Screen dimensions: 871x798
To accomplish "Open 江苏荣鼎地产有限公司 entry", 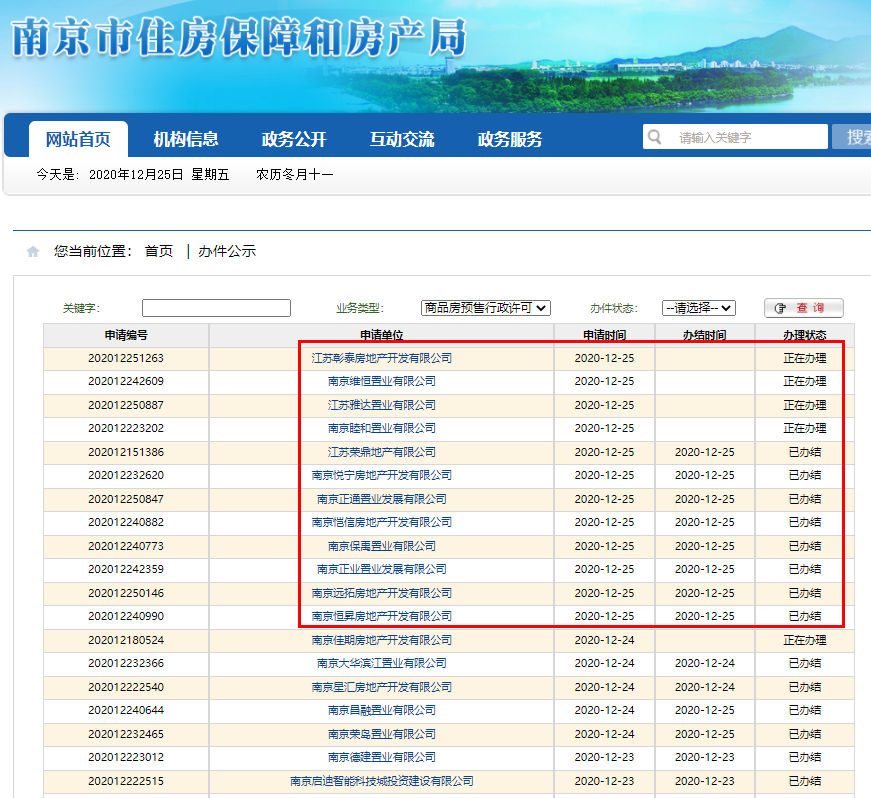I will 382,452.
